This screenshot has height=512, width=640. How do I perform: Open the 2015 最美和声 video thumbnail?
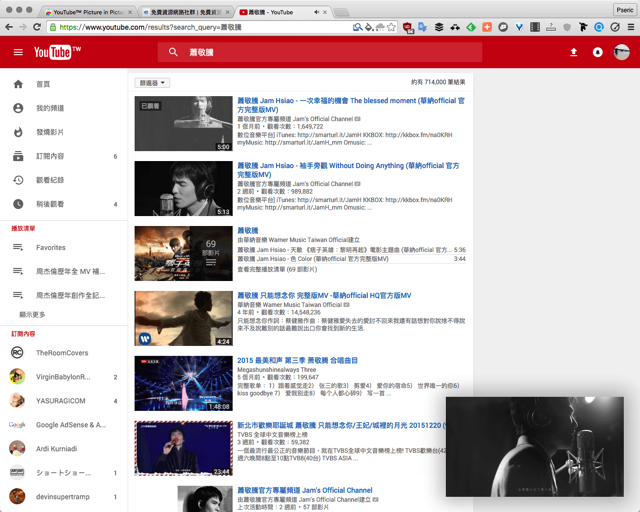[183, 383]
